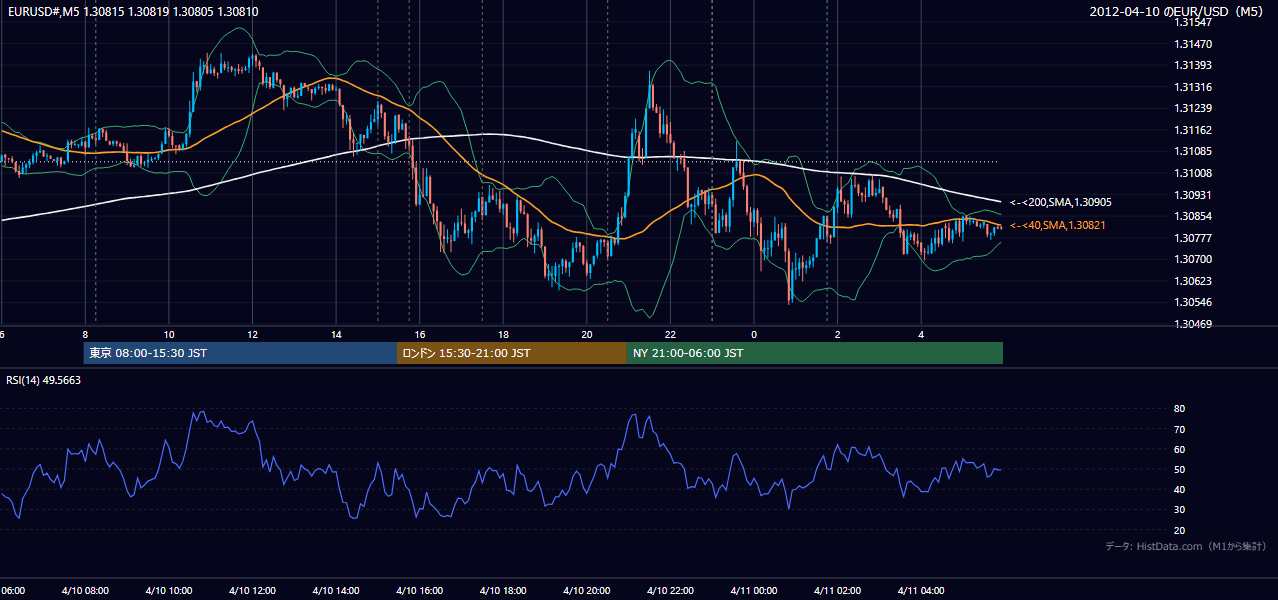Viewport: 1278px width, 600px height.
Task: Click hour 12 on the price chart axis
Action: [x=252, y=335]
